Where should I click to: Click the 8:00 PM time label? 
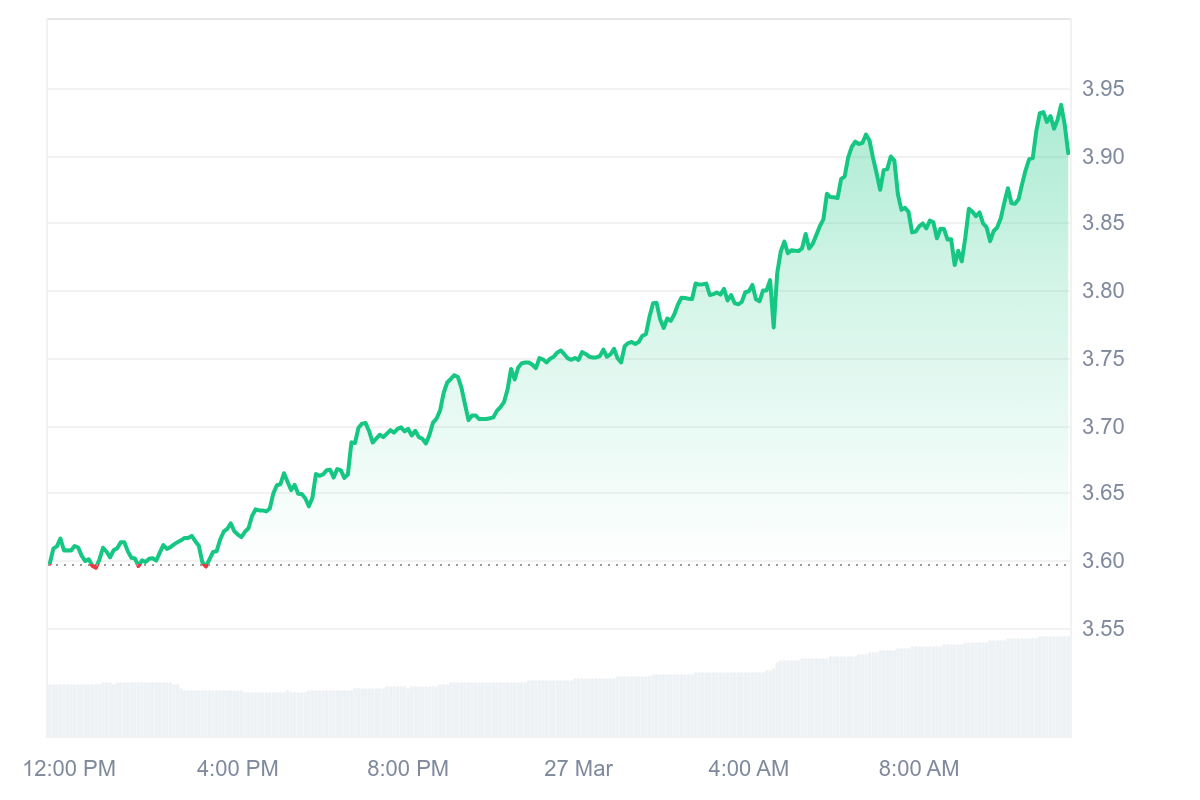click(408, 769)
